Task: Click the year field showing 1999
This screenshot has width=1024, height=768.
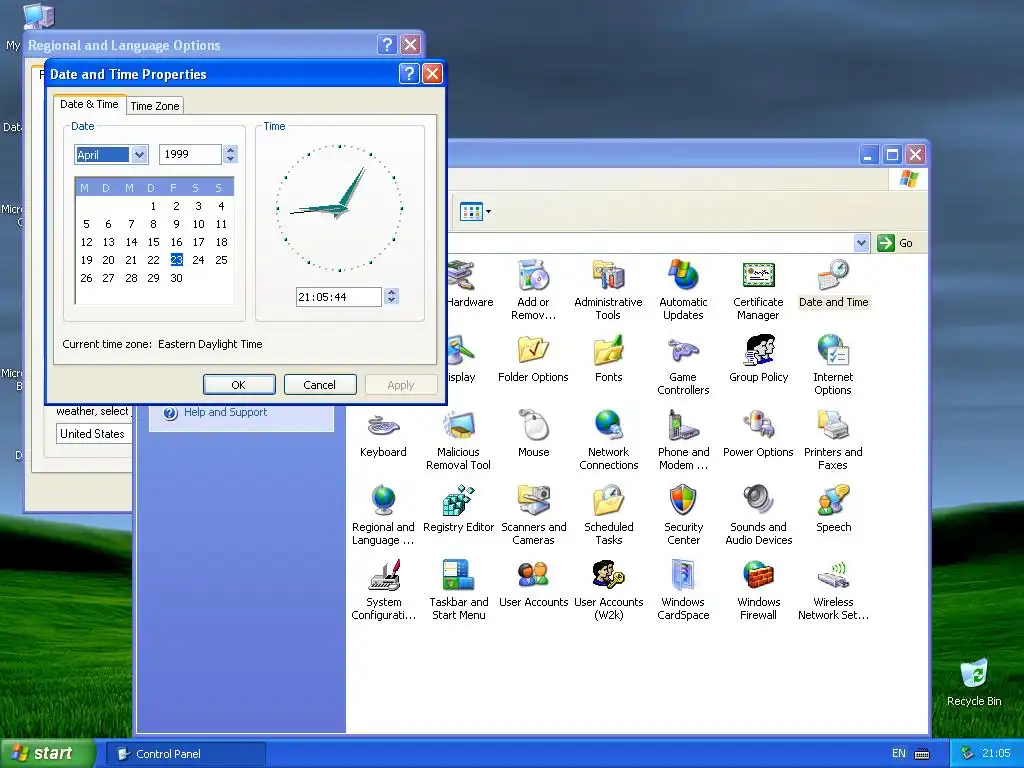Action: tap(190, 154)
